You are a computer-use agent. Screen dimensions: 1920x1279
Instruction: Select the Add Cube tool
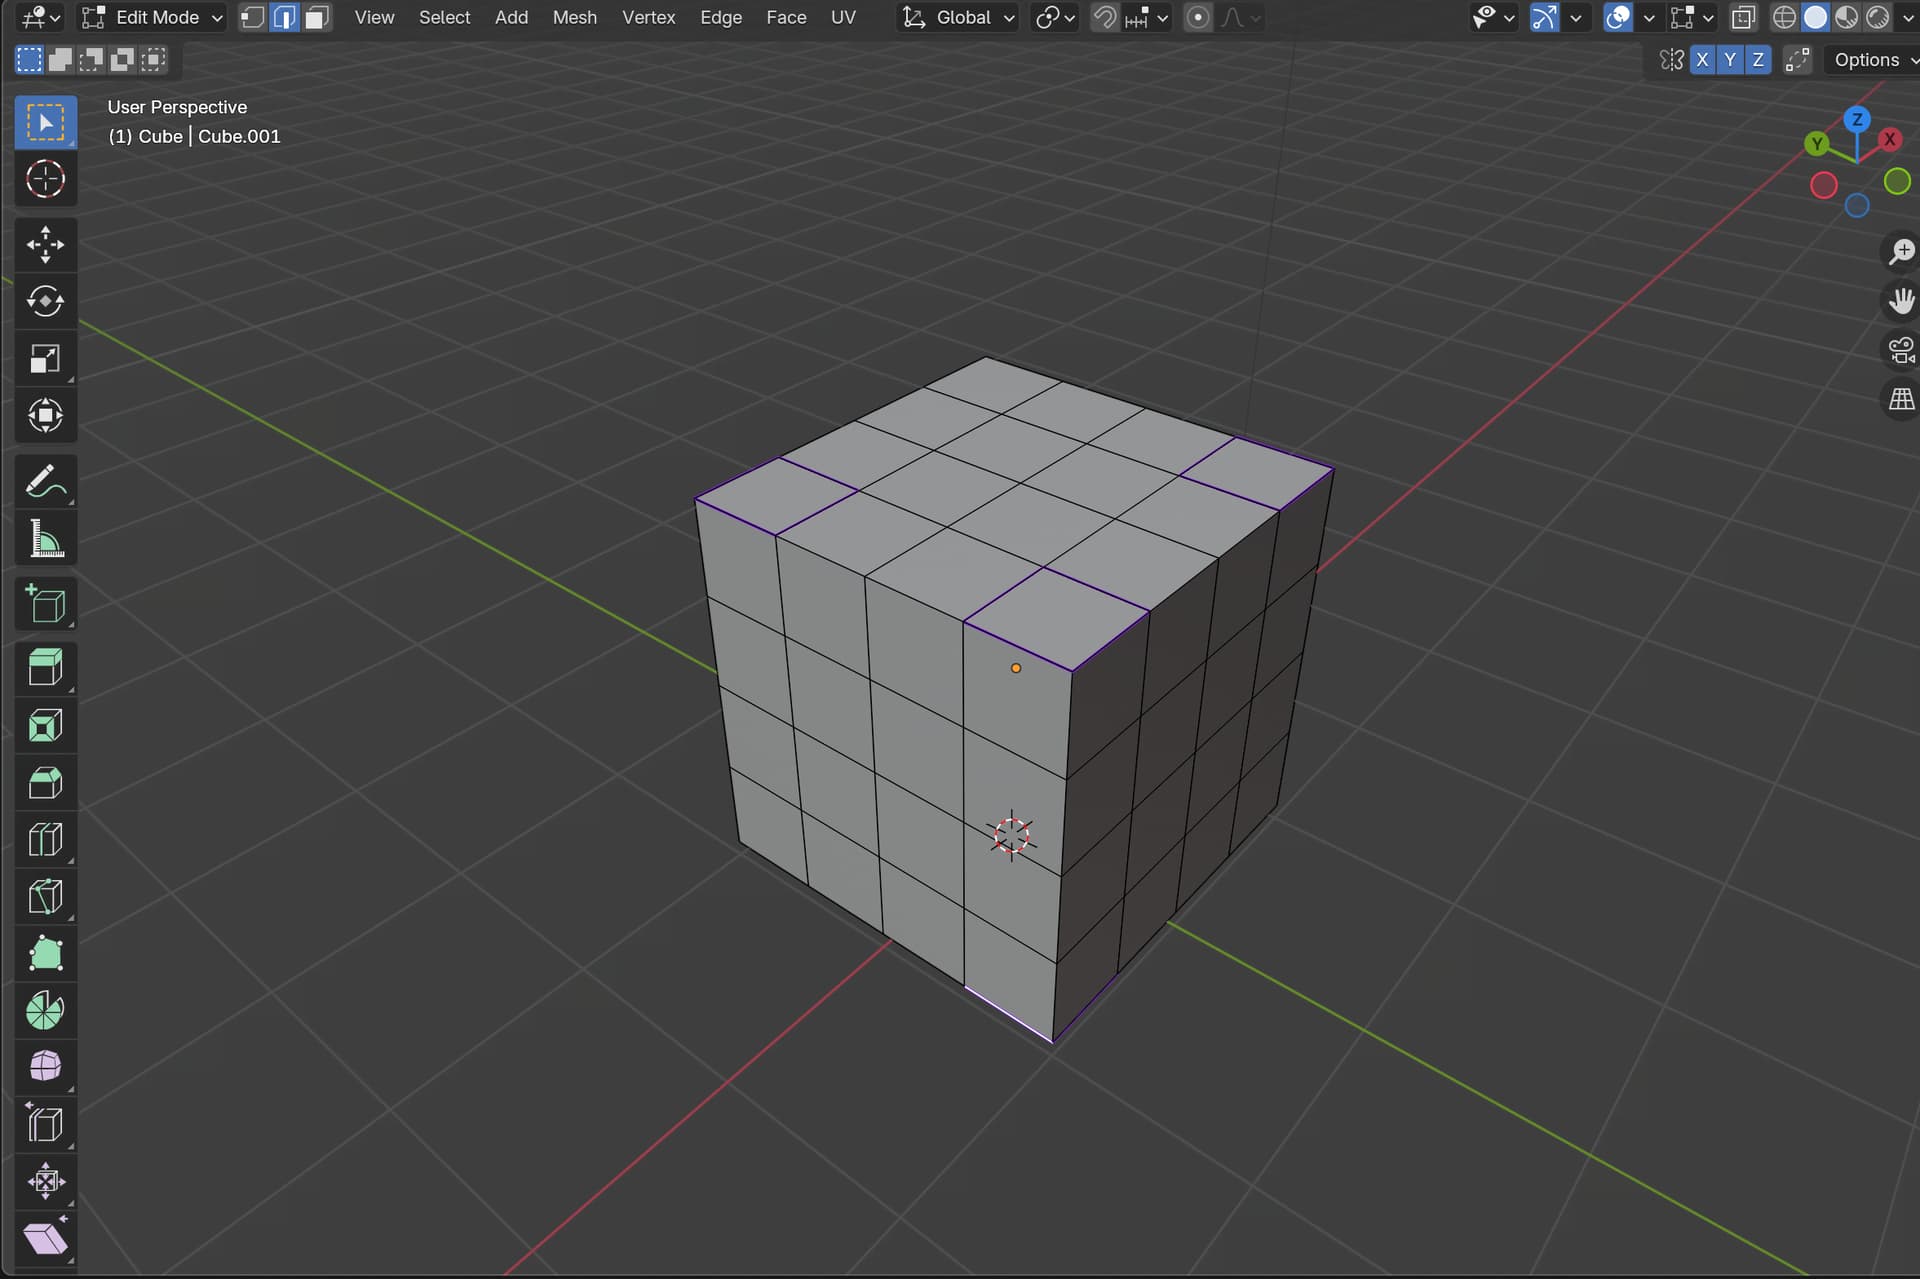45,604
